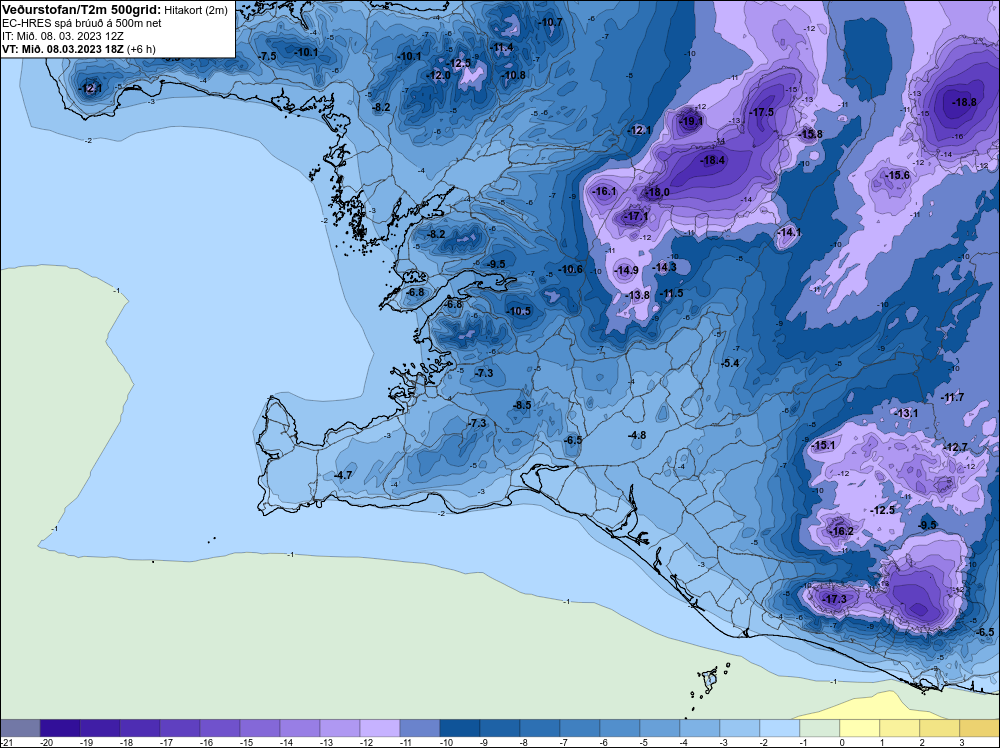Click the -14.9 temperature label
Viewport: 1000px width, 748px height.
tap(626, 270)
